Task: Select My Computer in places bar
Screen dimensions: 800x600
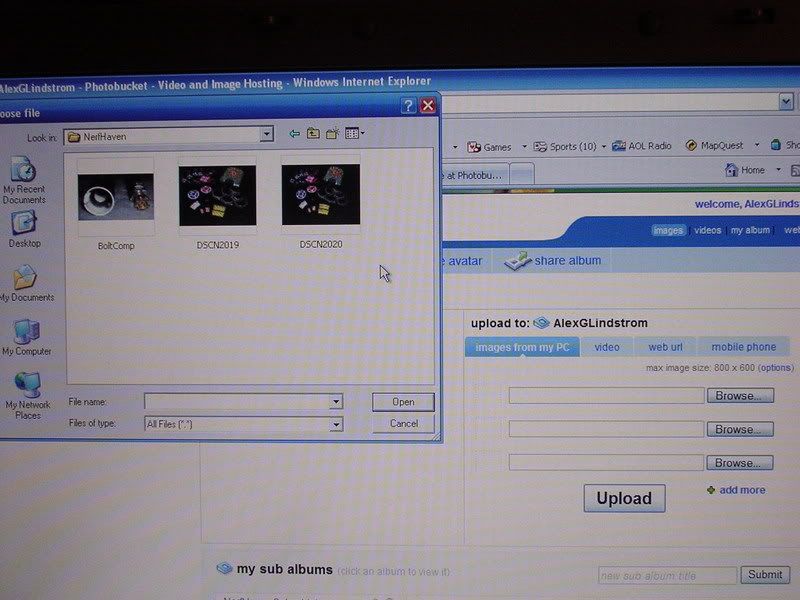Action: [27, 335]
